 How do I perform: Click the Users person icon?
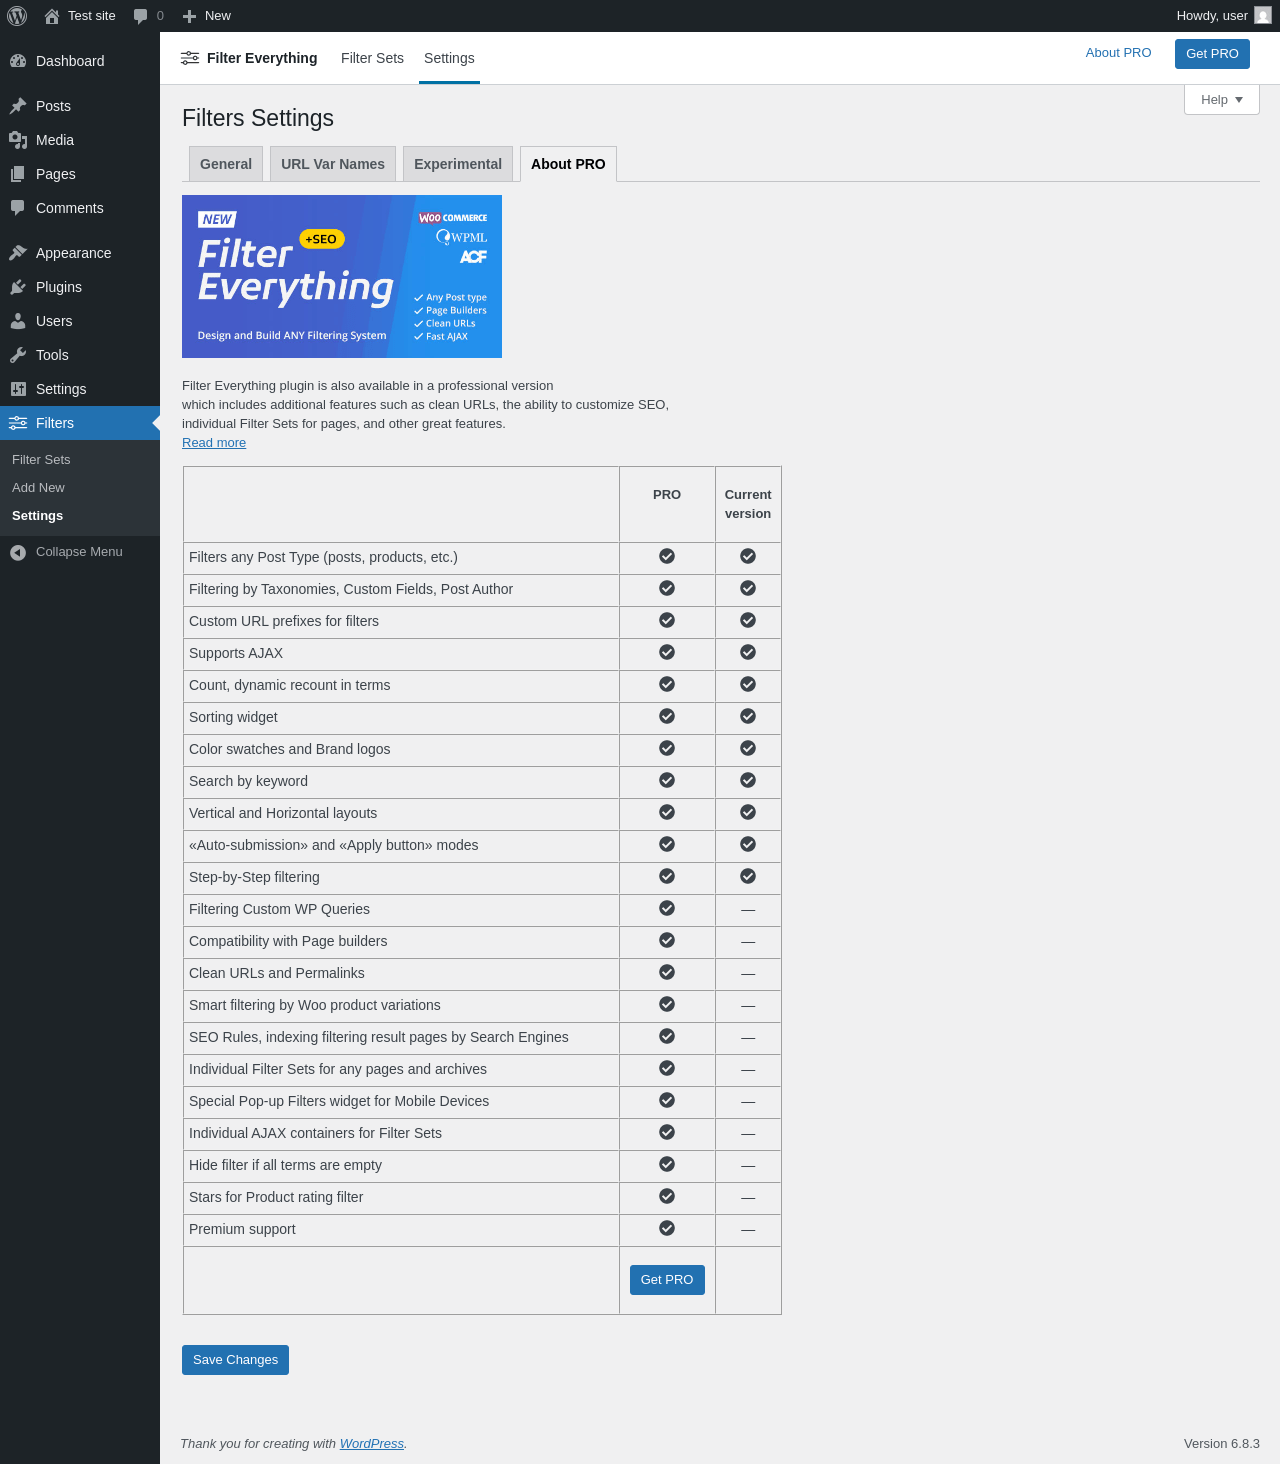(18, 321)
